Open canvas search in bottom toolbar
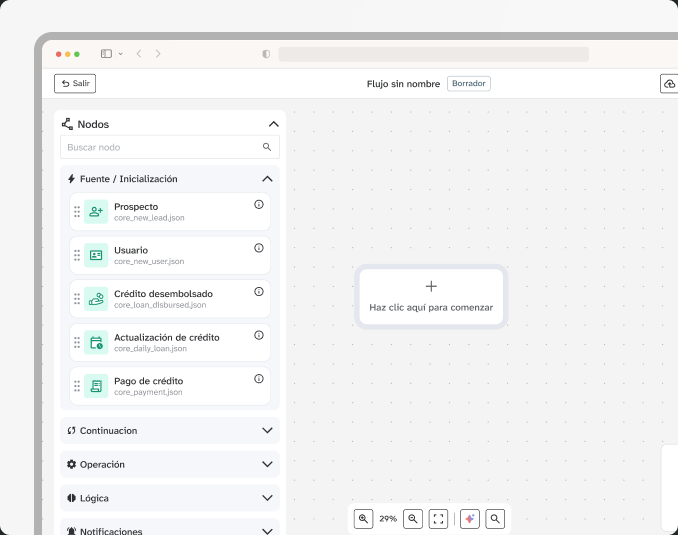The image size is (678, 535). [495, 519]
